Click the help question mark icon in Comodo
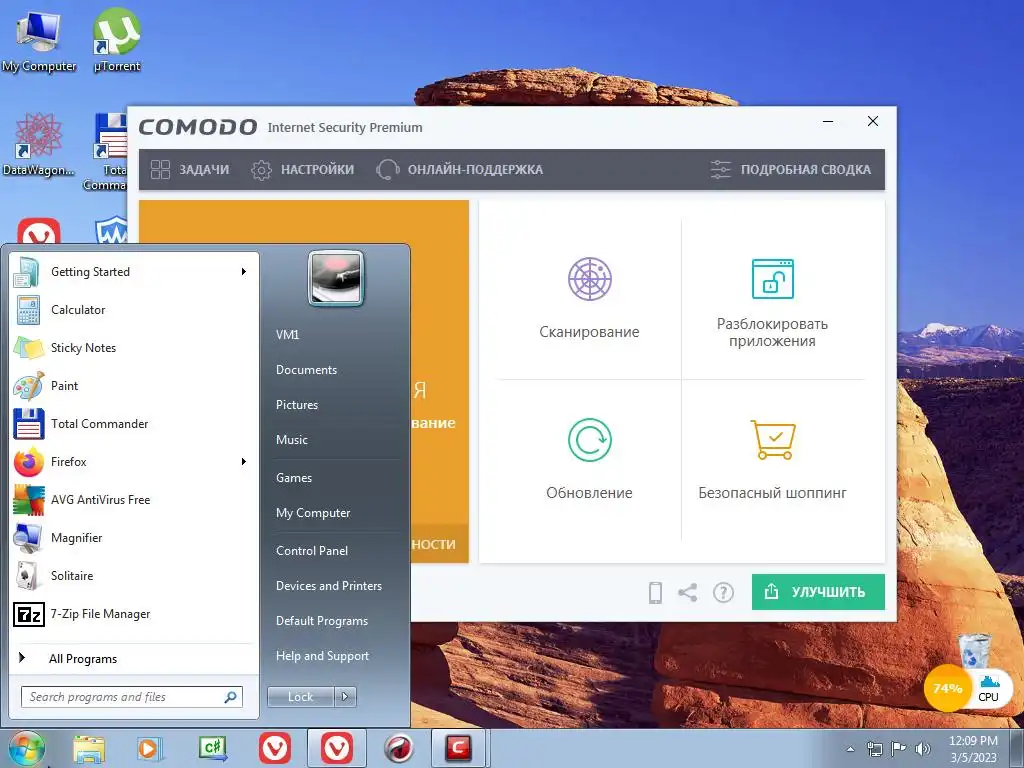This screenshot has height=768, width=1024. (723, 592)
